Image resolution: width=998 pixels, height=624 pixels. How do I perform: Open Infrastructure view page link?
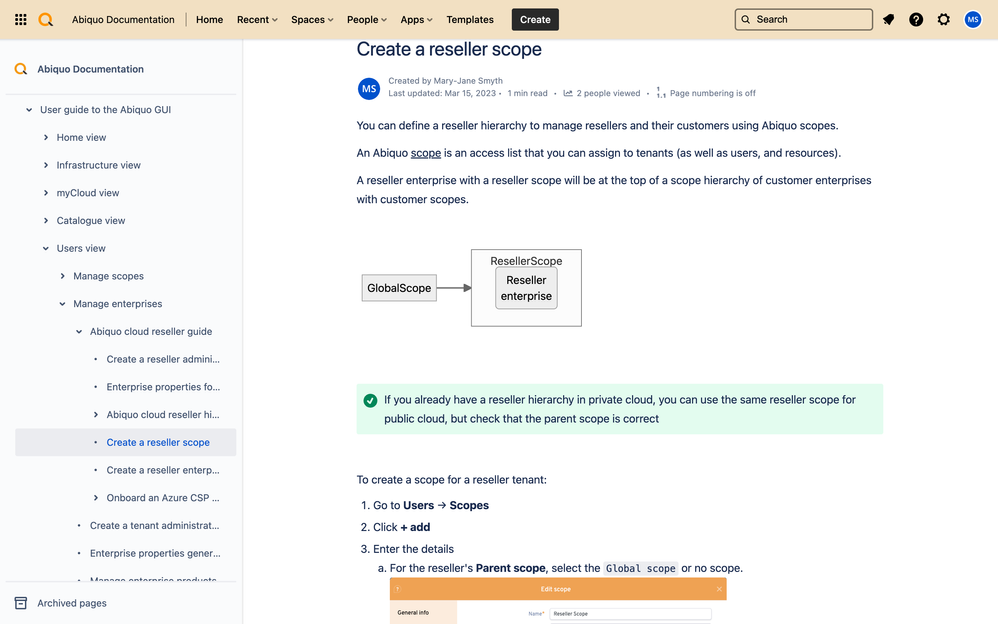pyautogui.click(x=99, y=165)
